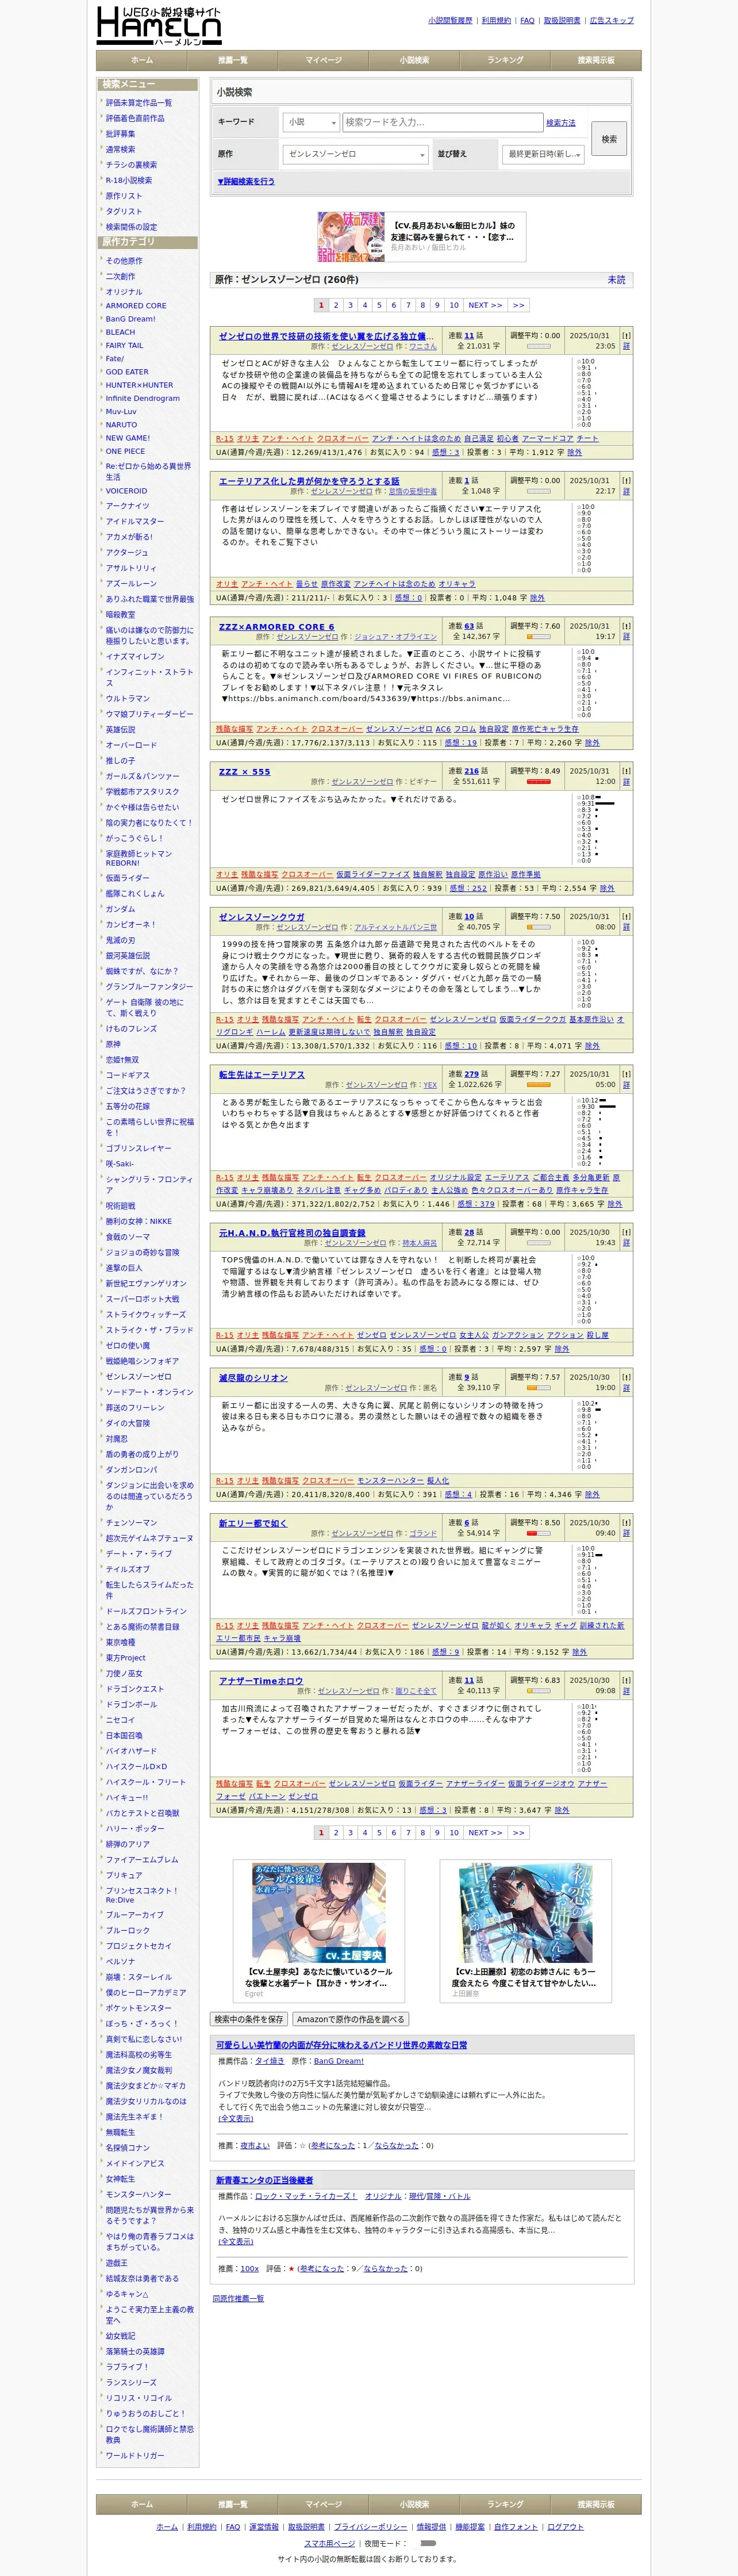Click [!] report mark for ゼンレスゾーンクウガ
The image size is (738, 2576).
626,916
